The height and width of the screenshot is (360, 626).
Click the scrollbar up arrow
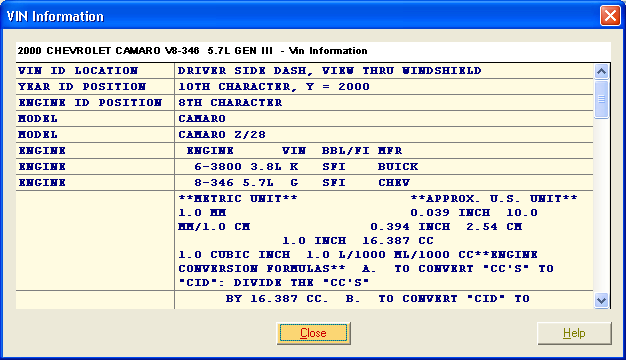pyautogui.click(x=601, y=71)
